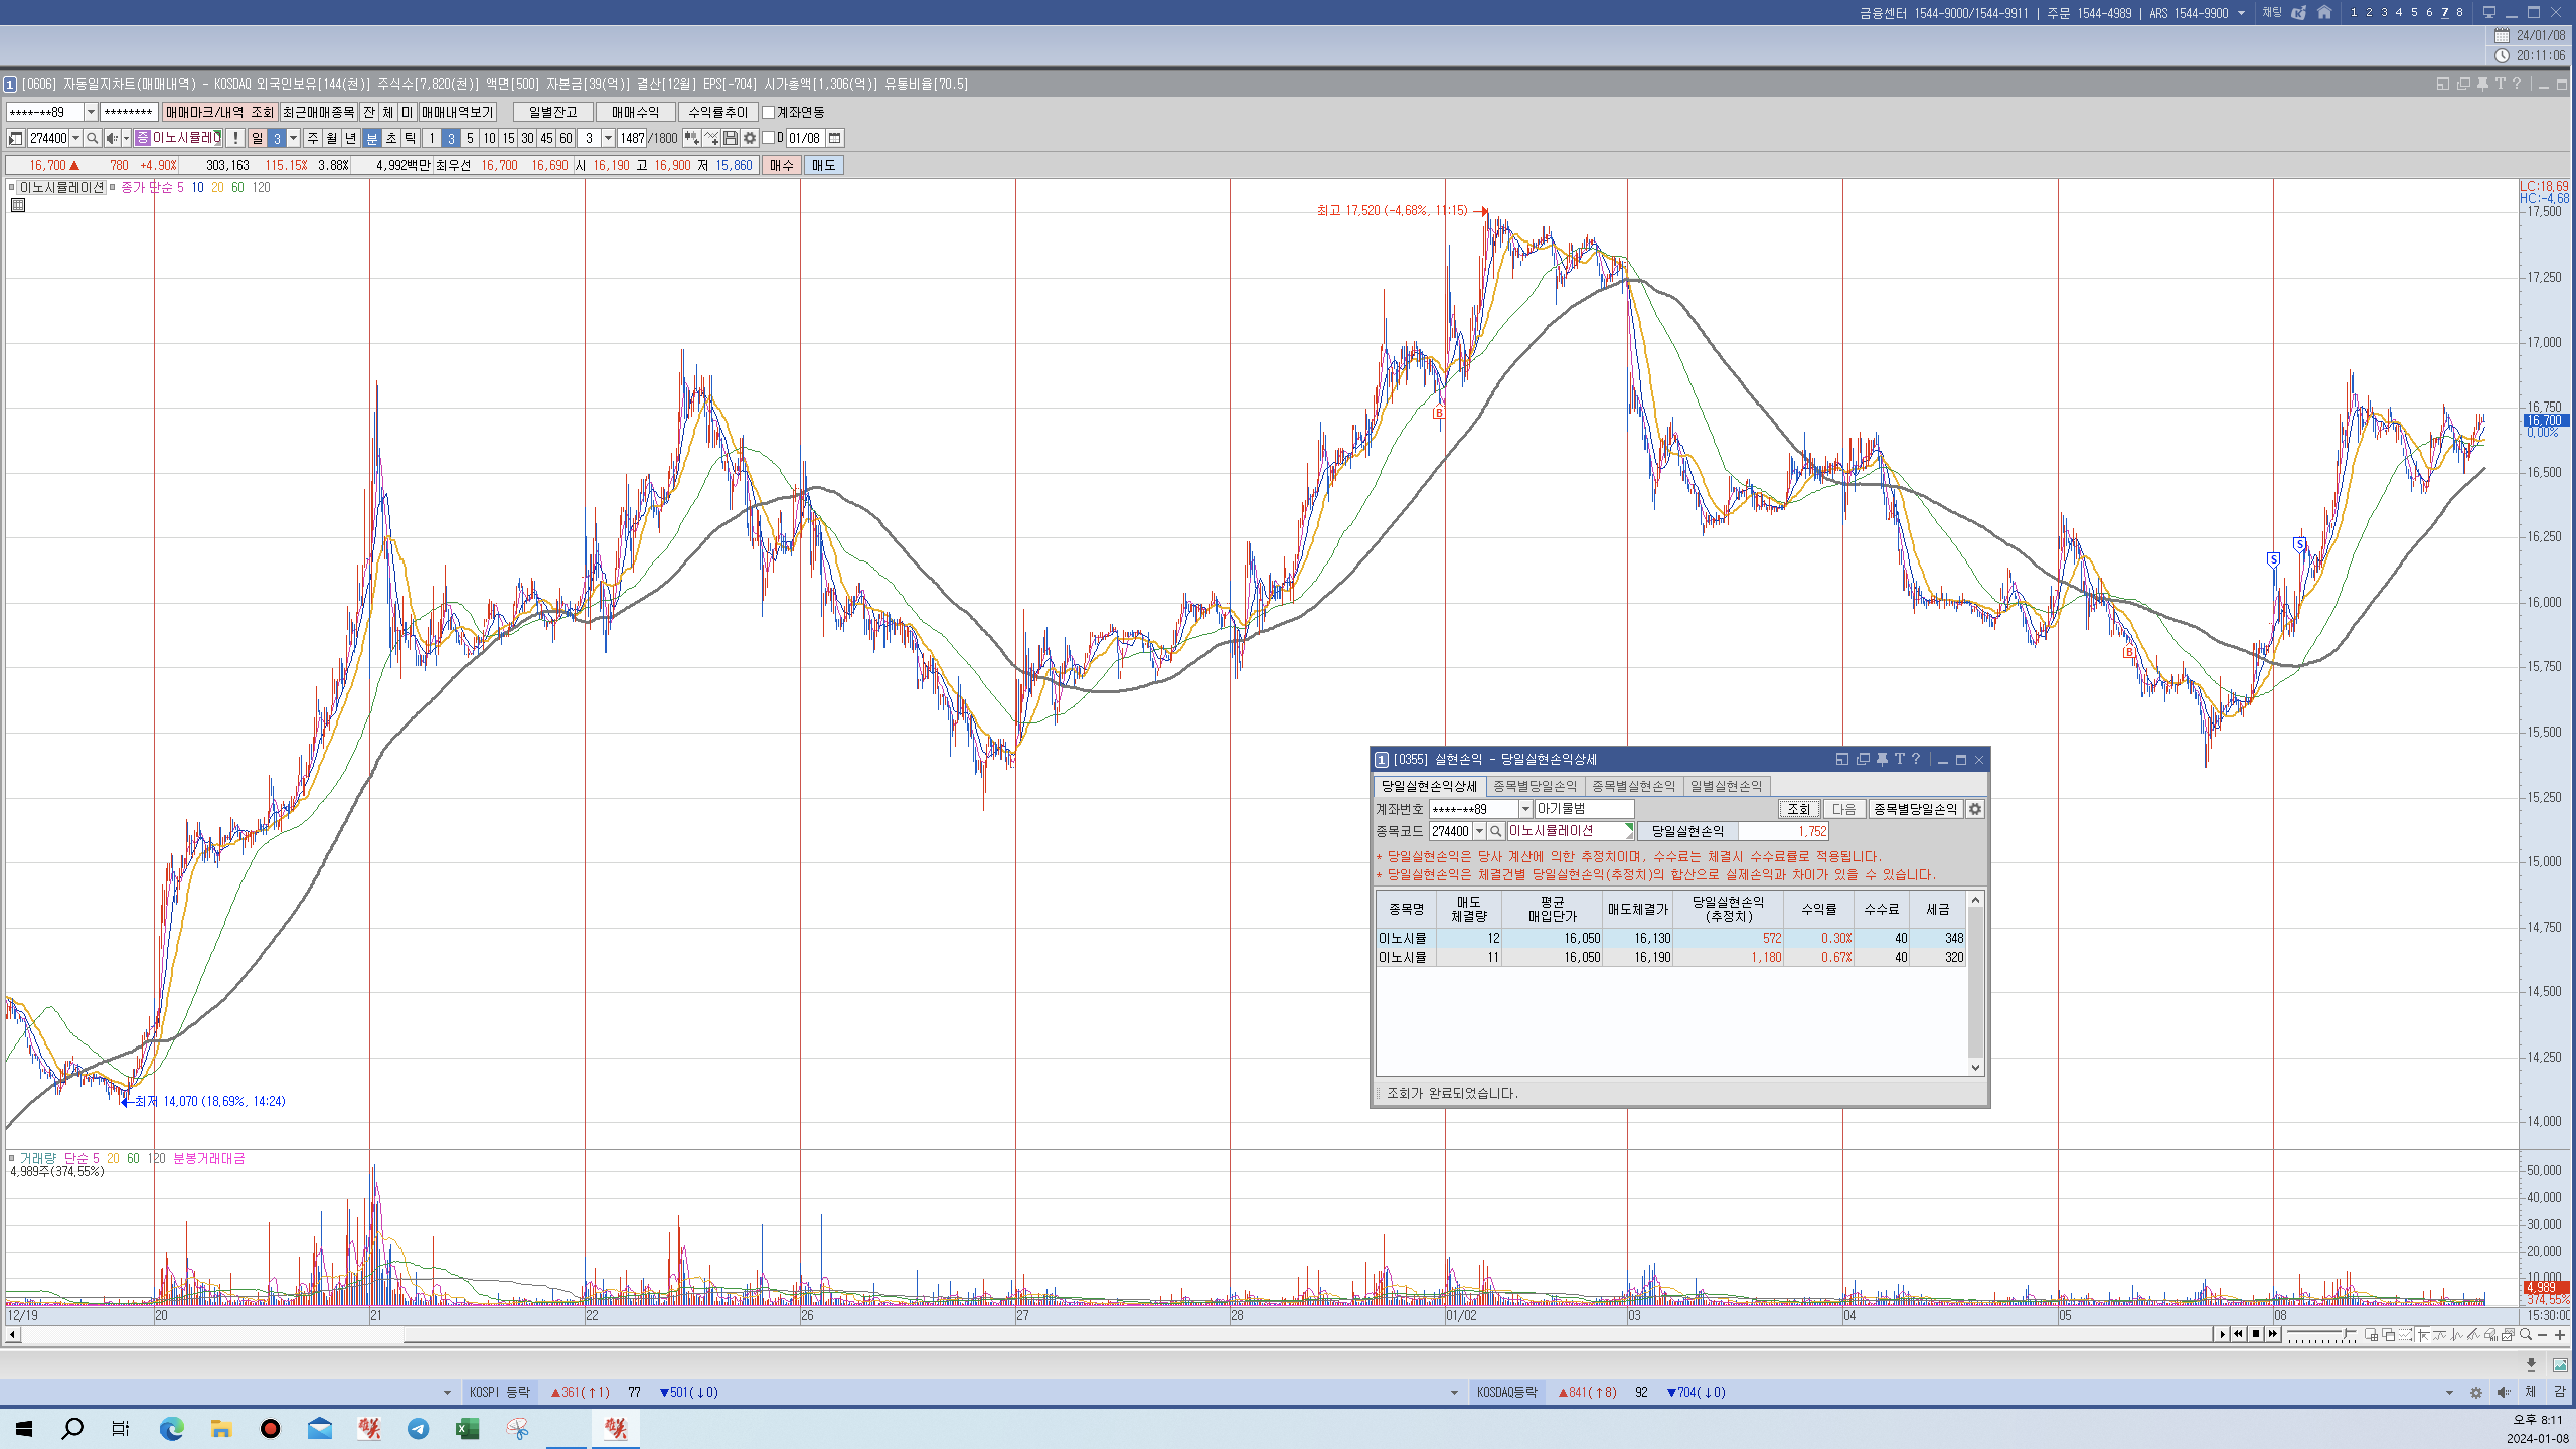Expand dropdown arrow next to ARS 1544-9900

click(x=2241, y=13)
